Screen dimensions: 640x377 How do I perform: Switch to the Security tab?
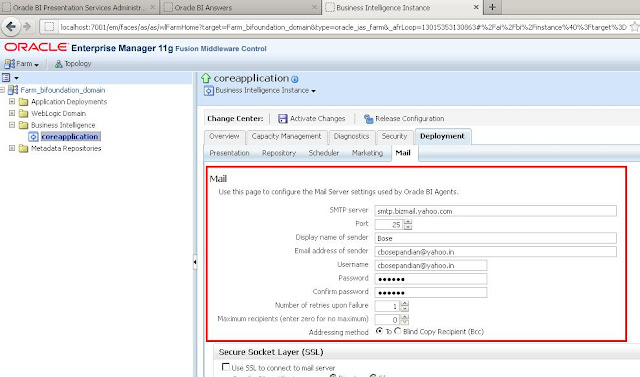[394, 137]
